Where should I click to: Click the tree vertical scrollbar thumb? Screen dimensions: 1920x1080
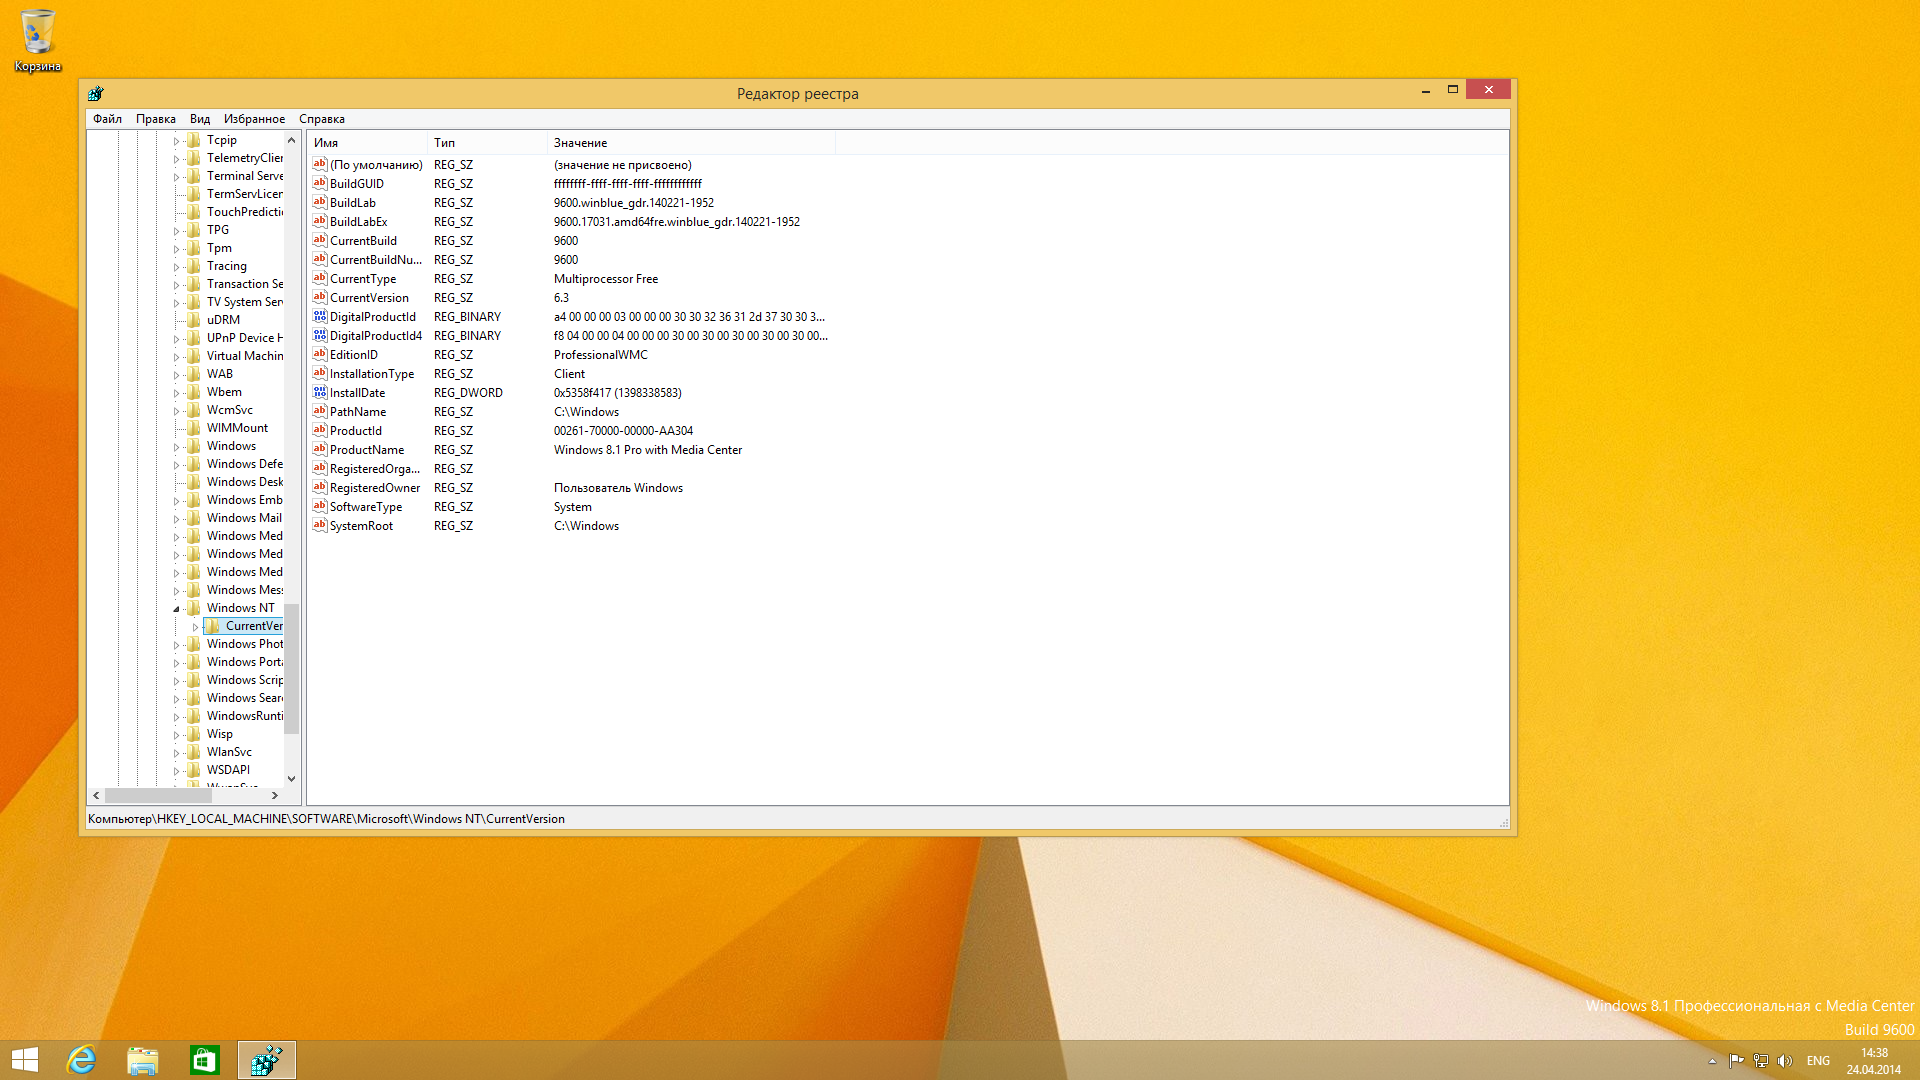click(291, 668)
